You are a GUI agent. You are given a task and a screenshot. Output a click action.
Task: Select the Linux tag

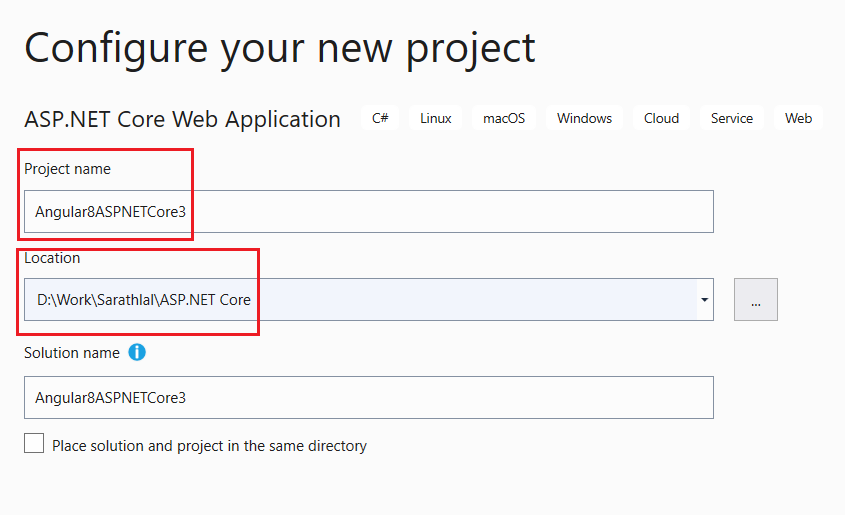click(435, 118)
